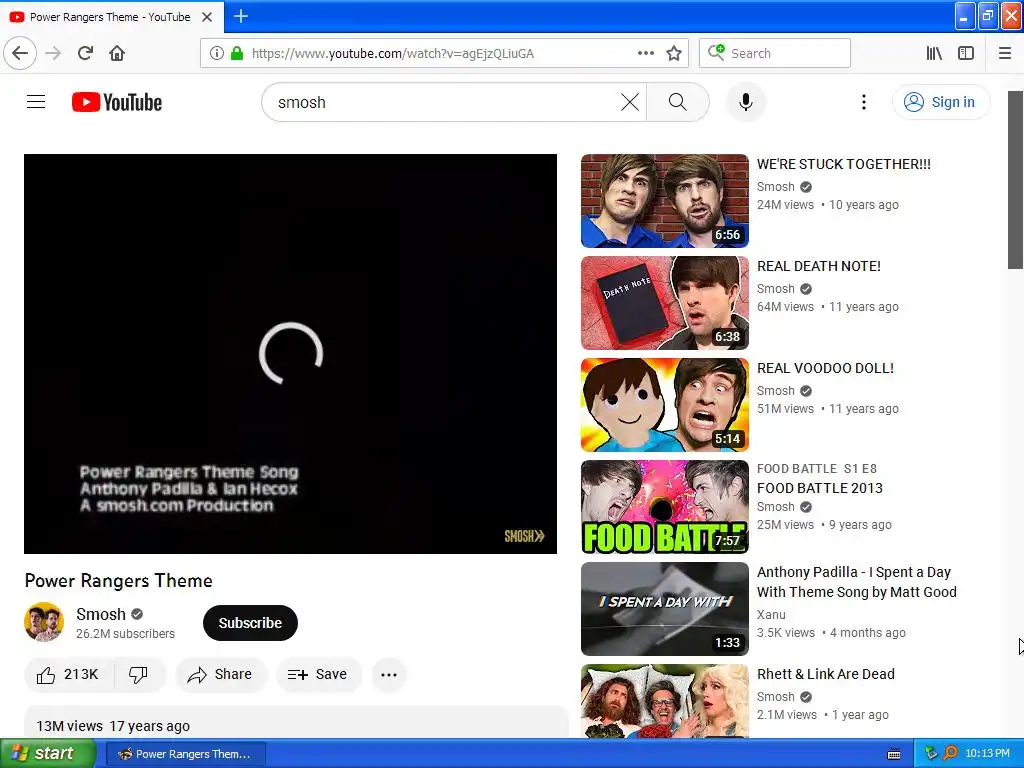Open the Firefox library icon
1024x768 pixels.
coord(934,53)
